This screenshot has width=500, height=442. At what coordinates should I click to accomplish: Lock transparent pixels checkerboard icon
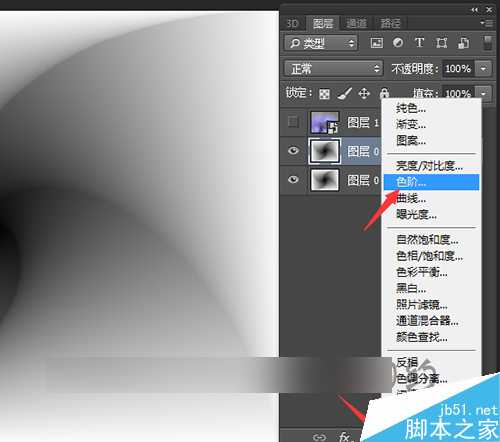[324, 94]
